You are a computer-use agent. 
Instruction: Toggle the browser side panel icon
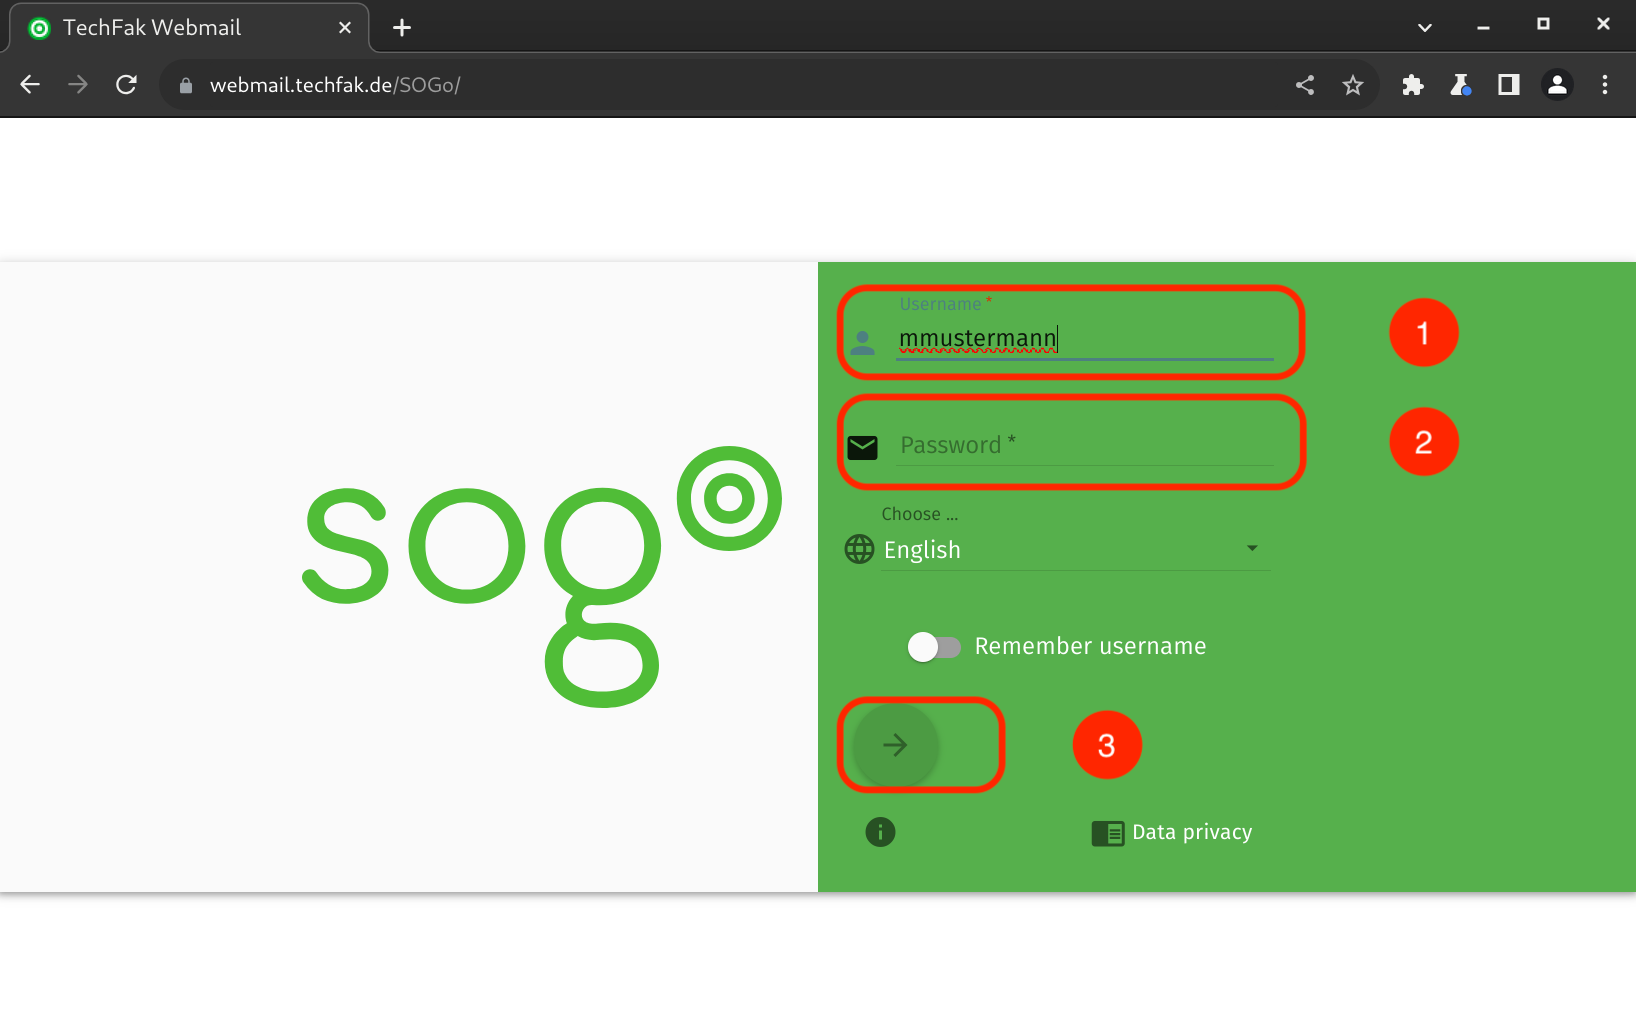tap(1509, 85)
